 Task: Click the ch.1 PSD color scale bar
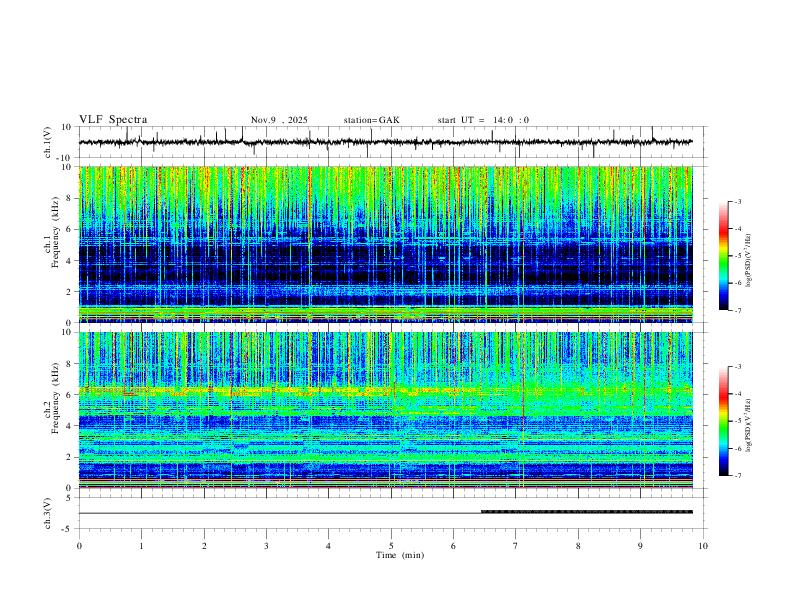724,256
